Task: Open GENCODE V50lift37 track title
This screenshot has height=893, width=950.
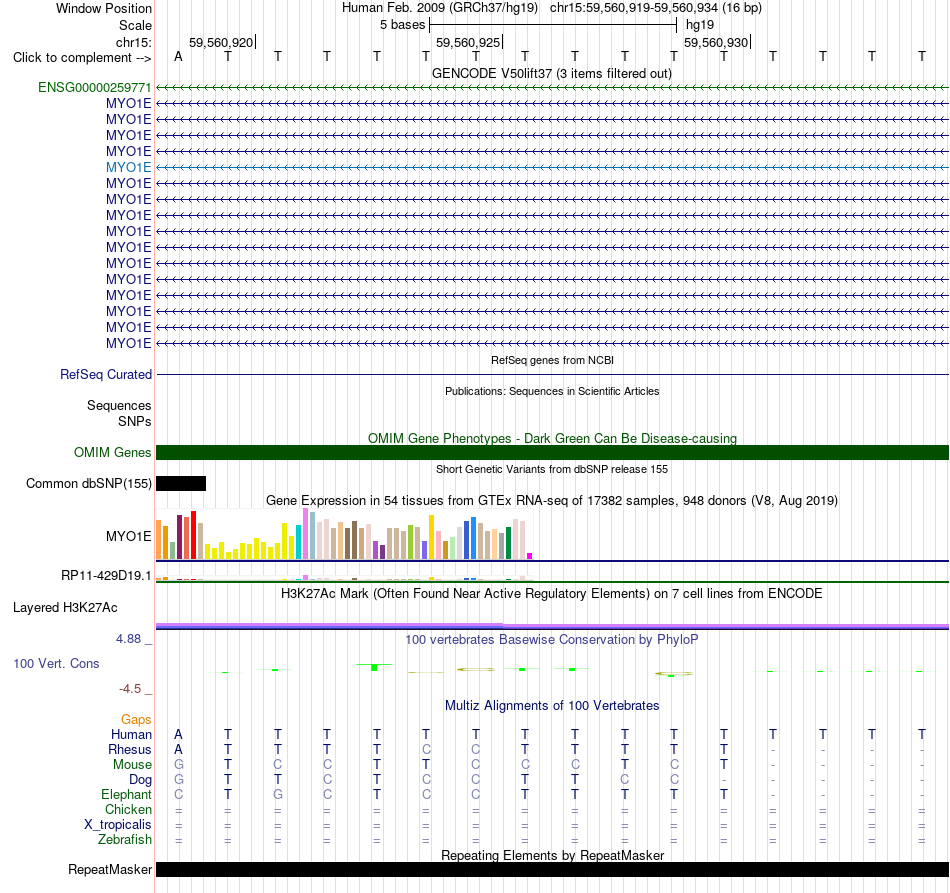Action: pyautogui.click(x=552, y=73)
